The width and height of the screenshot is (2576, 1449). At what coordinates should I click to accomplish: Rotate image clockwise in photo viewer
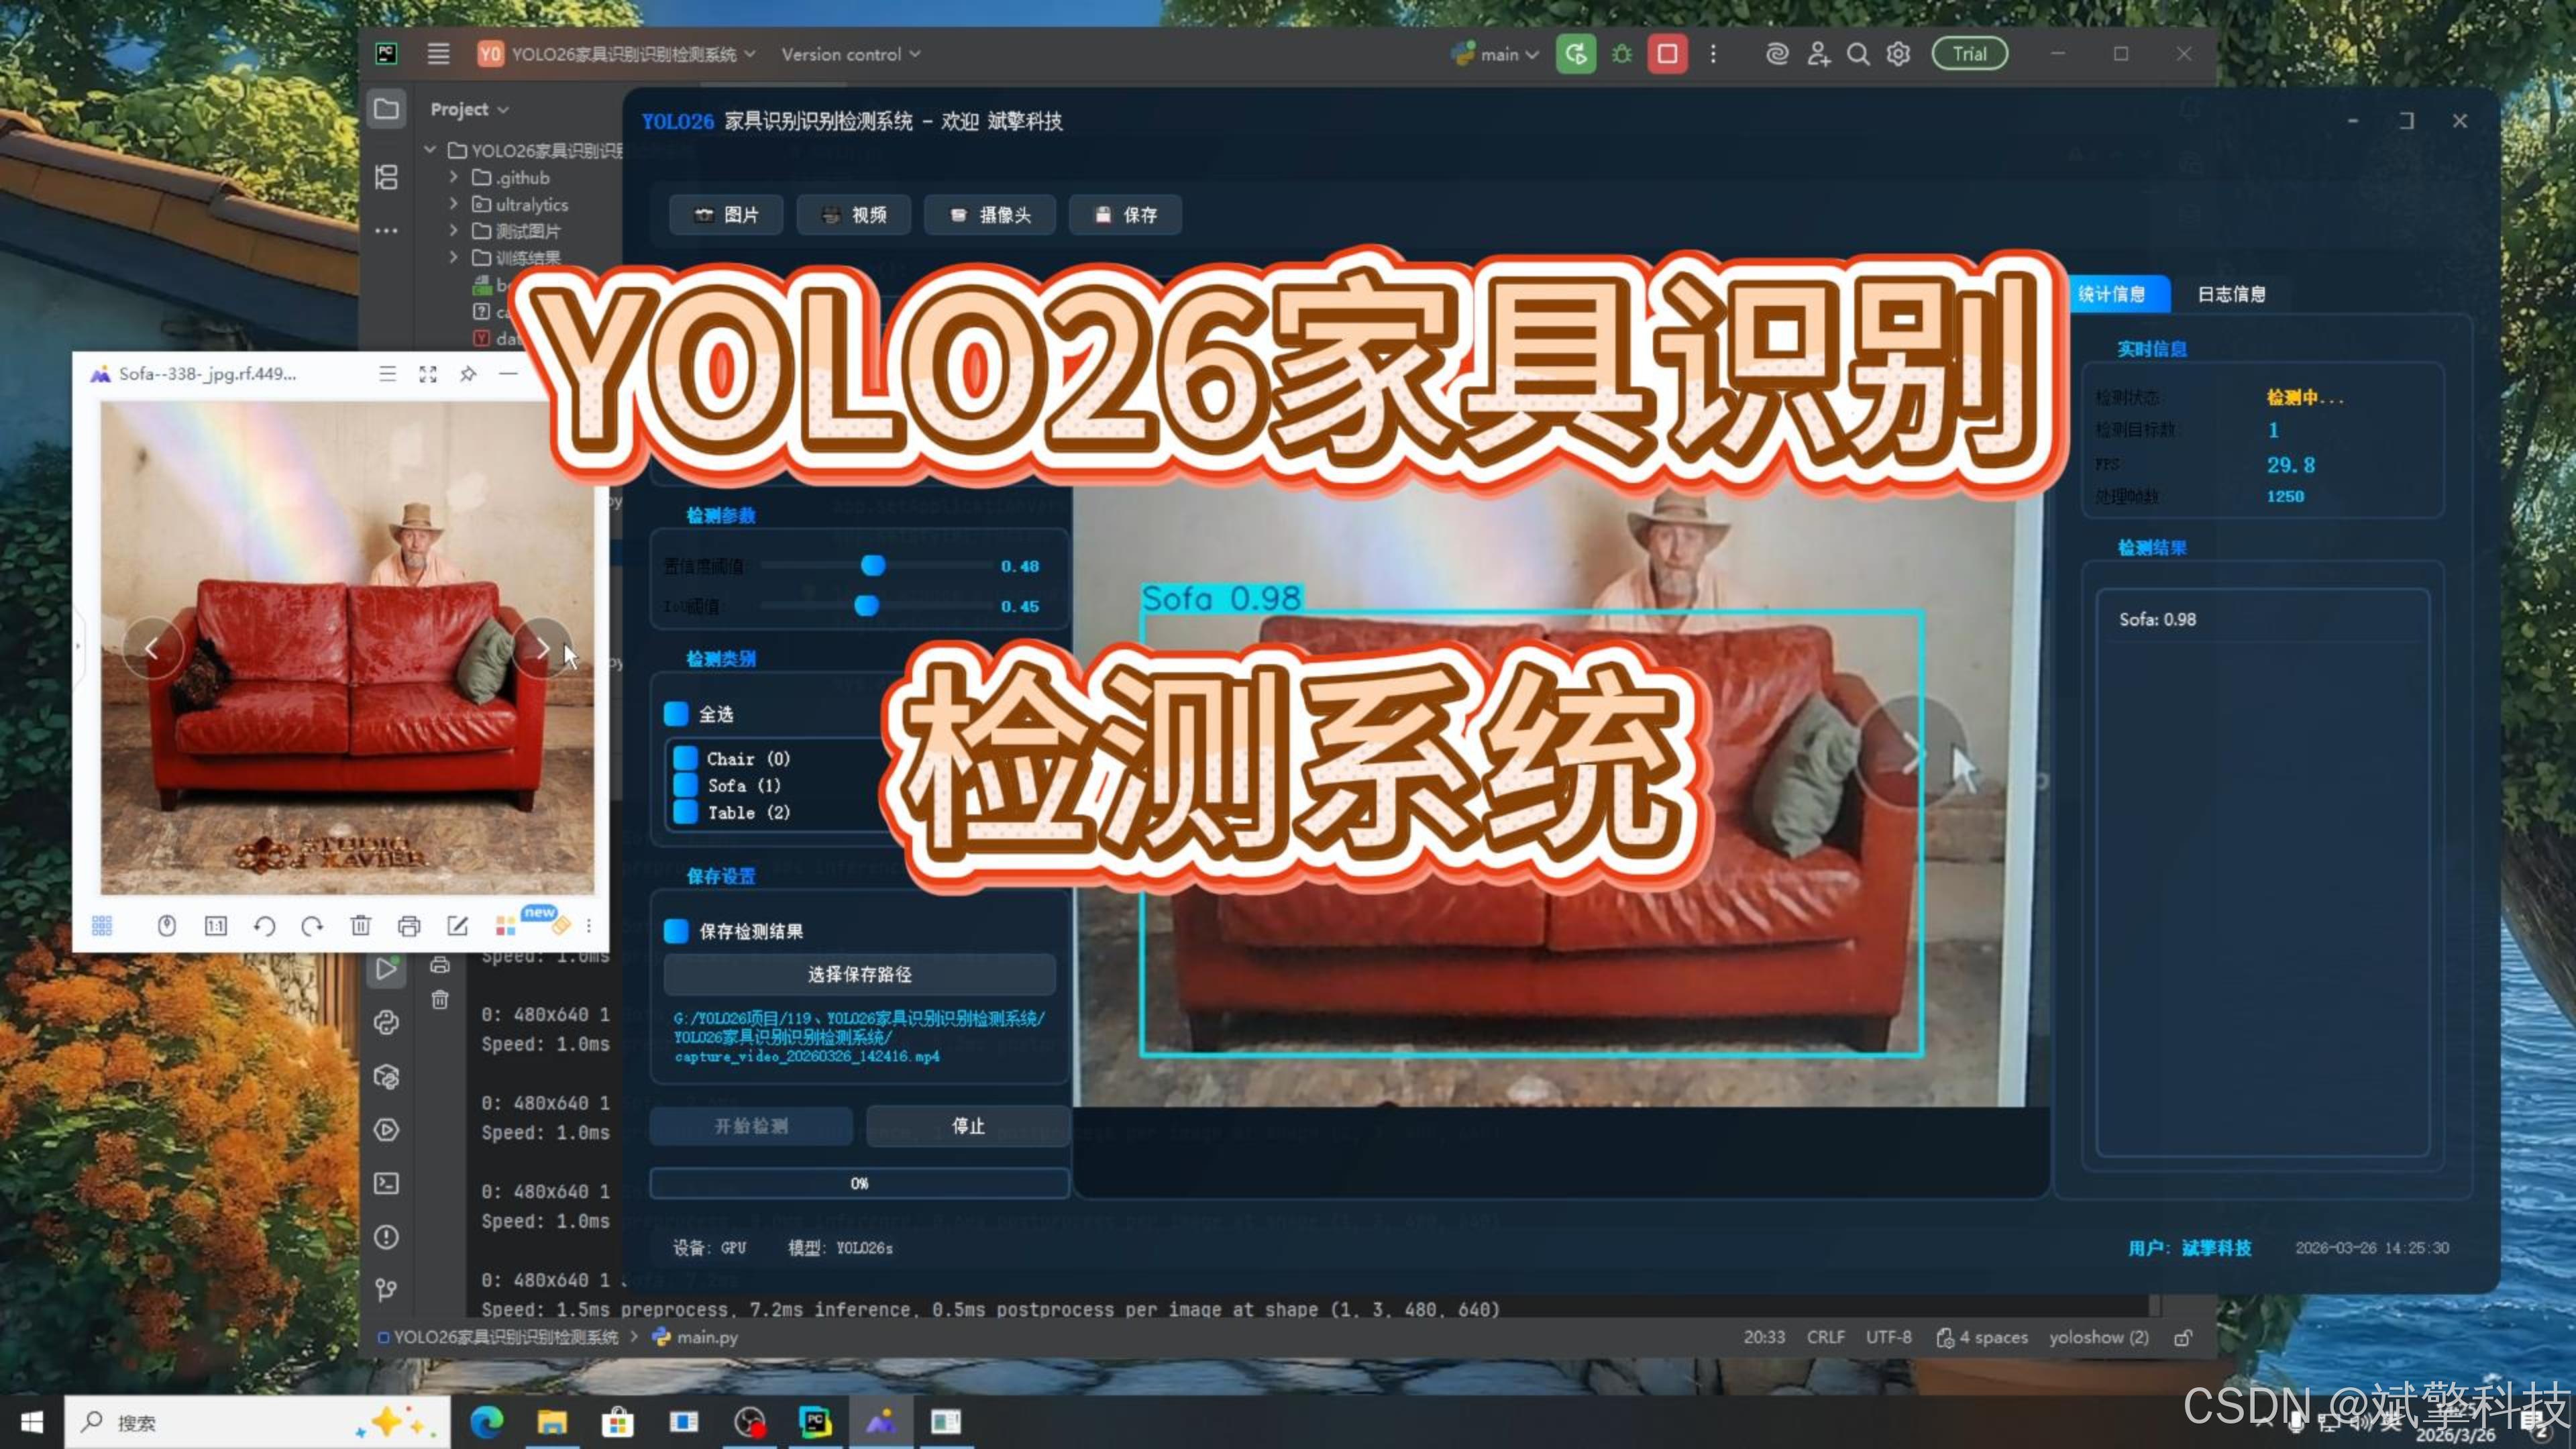(312, 926)
